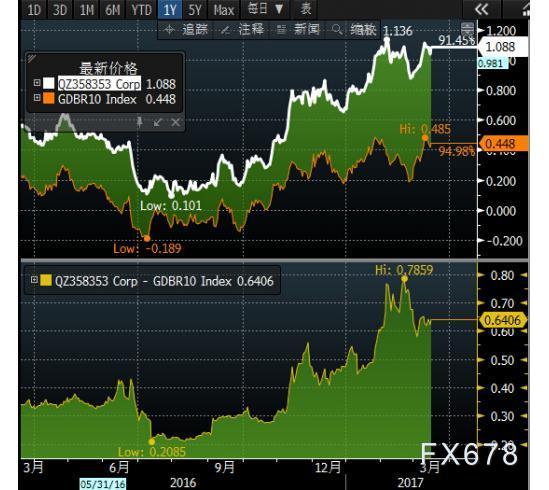
Task: Click the Low: -0.189 orange marker point
Action: [x=147, y=239]
